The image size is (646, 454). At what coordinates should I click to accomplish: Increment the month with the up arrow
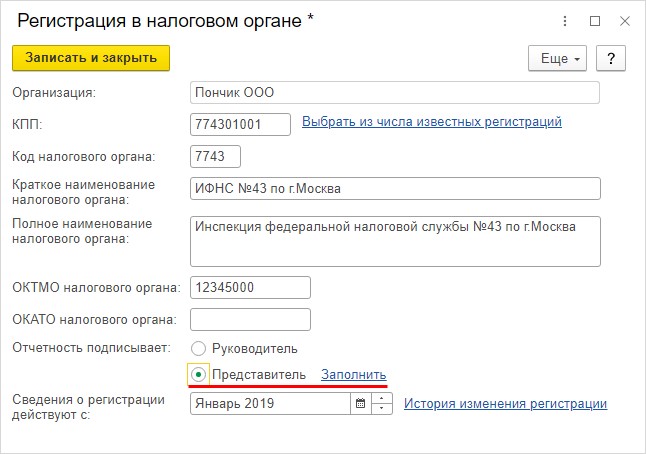[382, 398]
